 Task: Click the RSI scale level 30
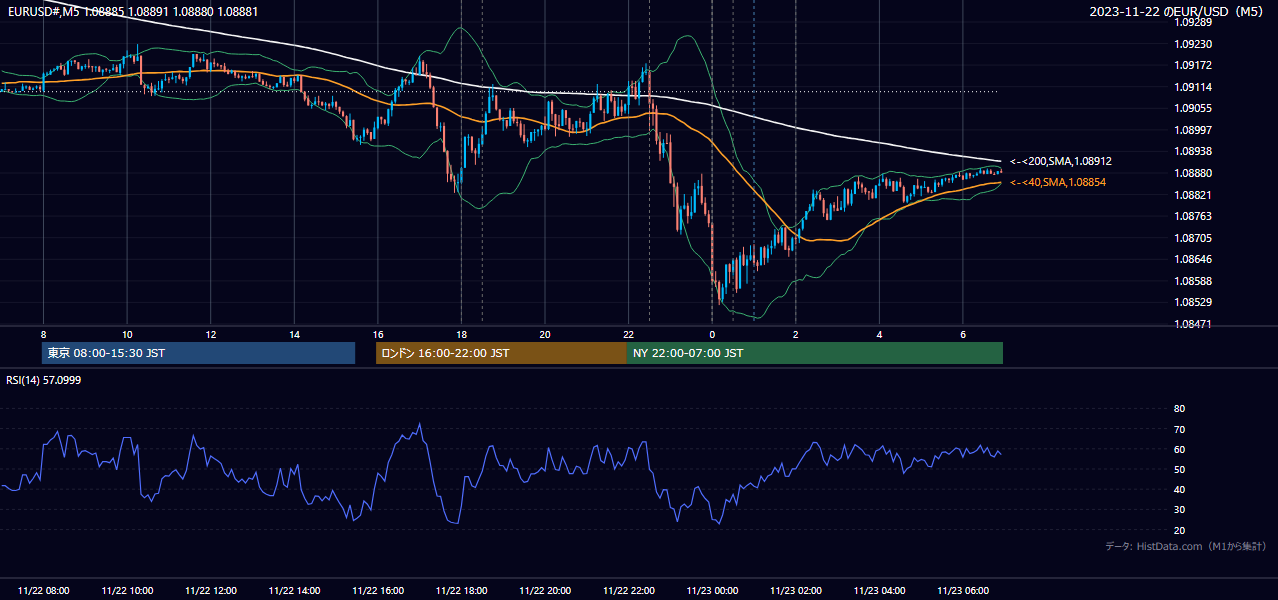pos(1179,510)
